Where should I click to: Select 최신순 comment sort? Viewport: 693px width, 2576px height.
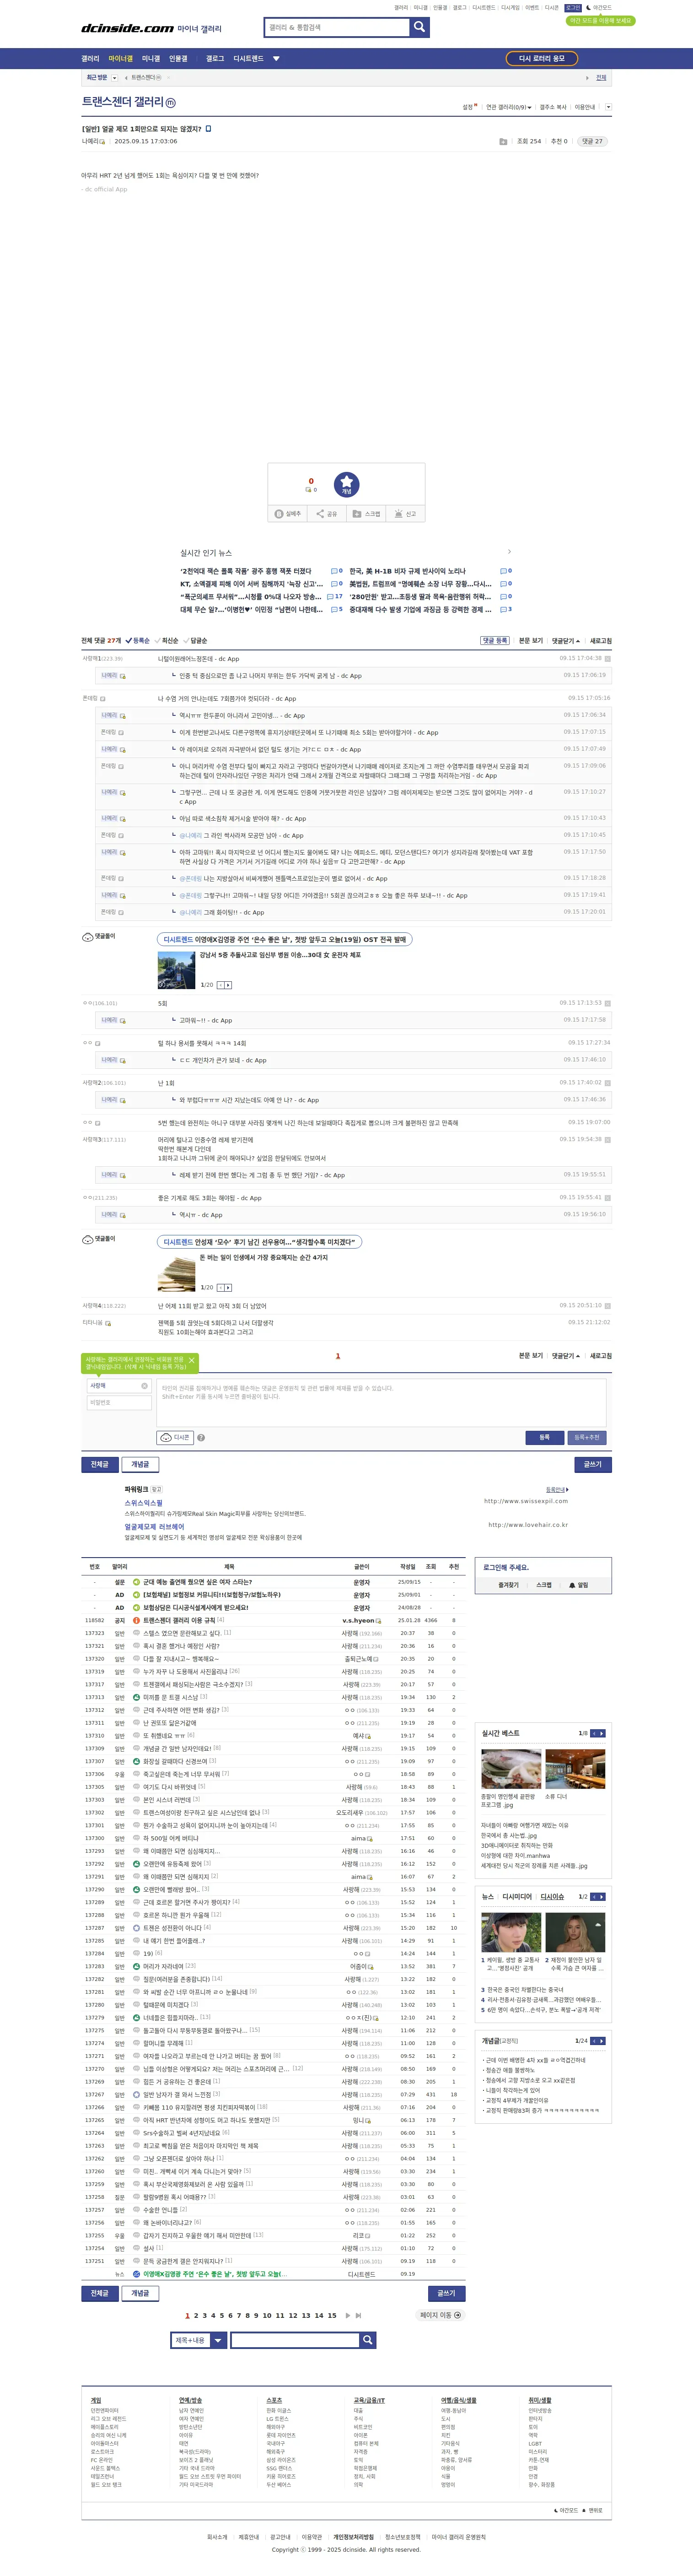click(x=167, y=641)
